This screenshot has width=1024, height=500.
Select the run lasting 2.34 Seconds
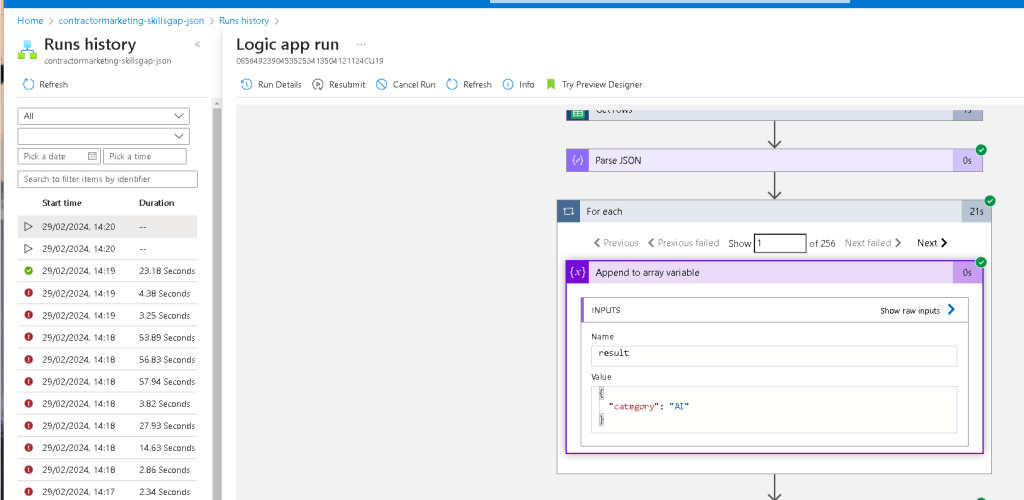coord(107,492)
